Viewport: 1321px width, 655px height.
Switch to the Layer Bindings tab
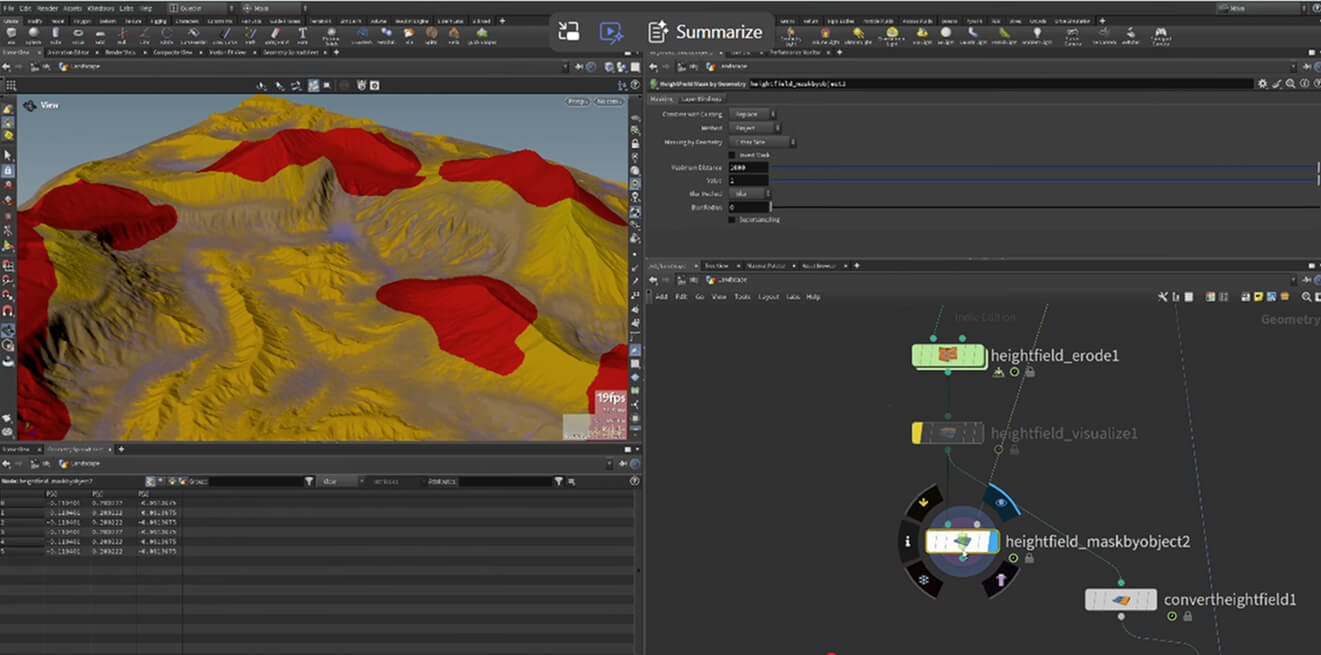701,99
